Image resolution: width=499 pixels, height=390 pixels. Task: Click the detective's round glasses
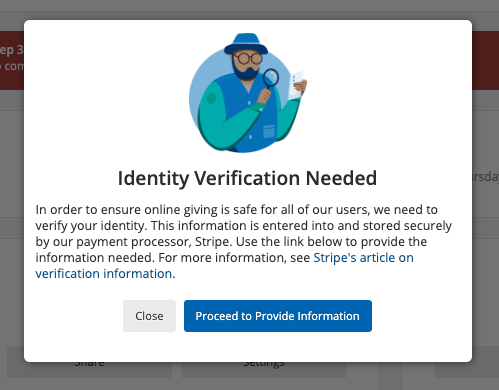[x=248, y=59]
